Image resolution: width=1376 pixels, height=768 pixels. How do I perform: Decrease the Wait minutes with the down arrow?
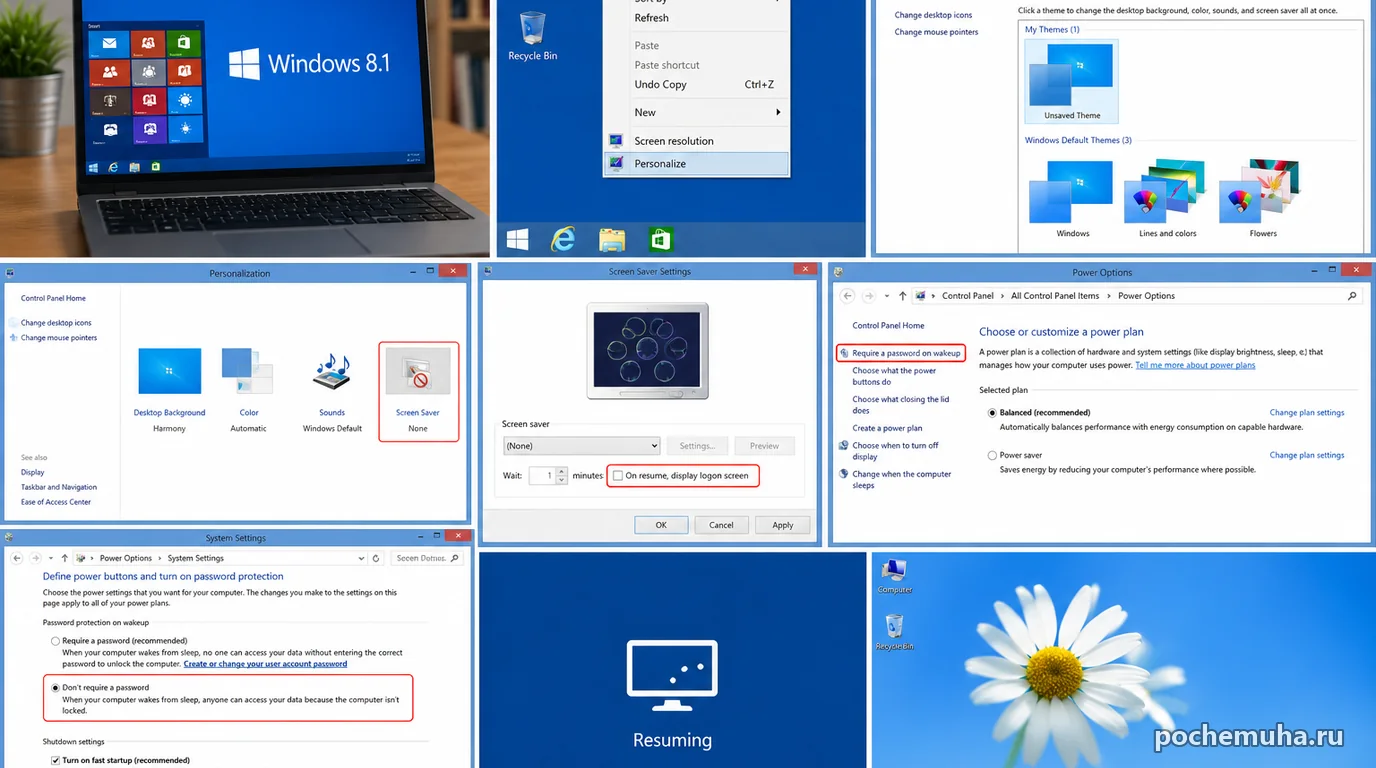pyautogui.click(x=561, y=480)
